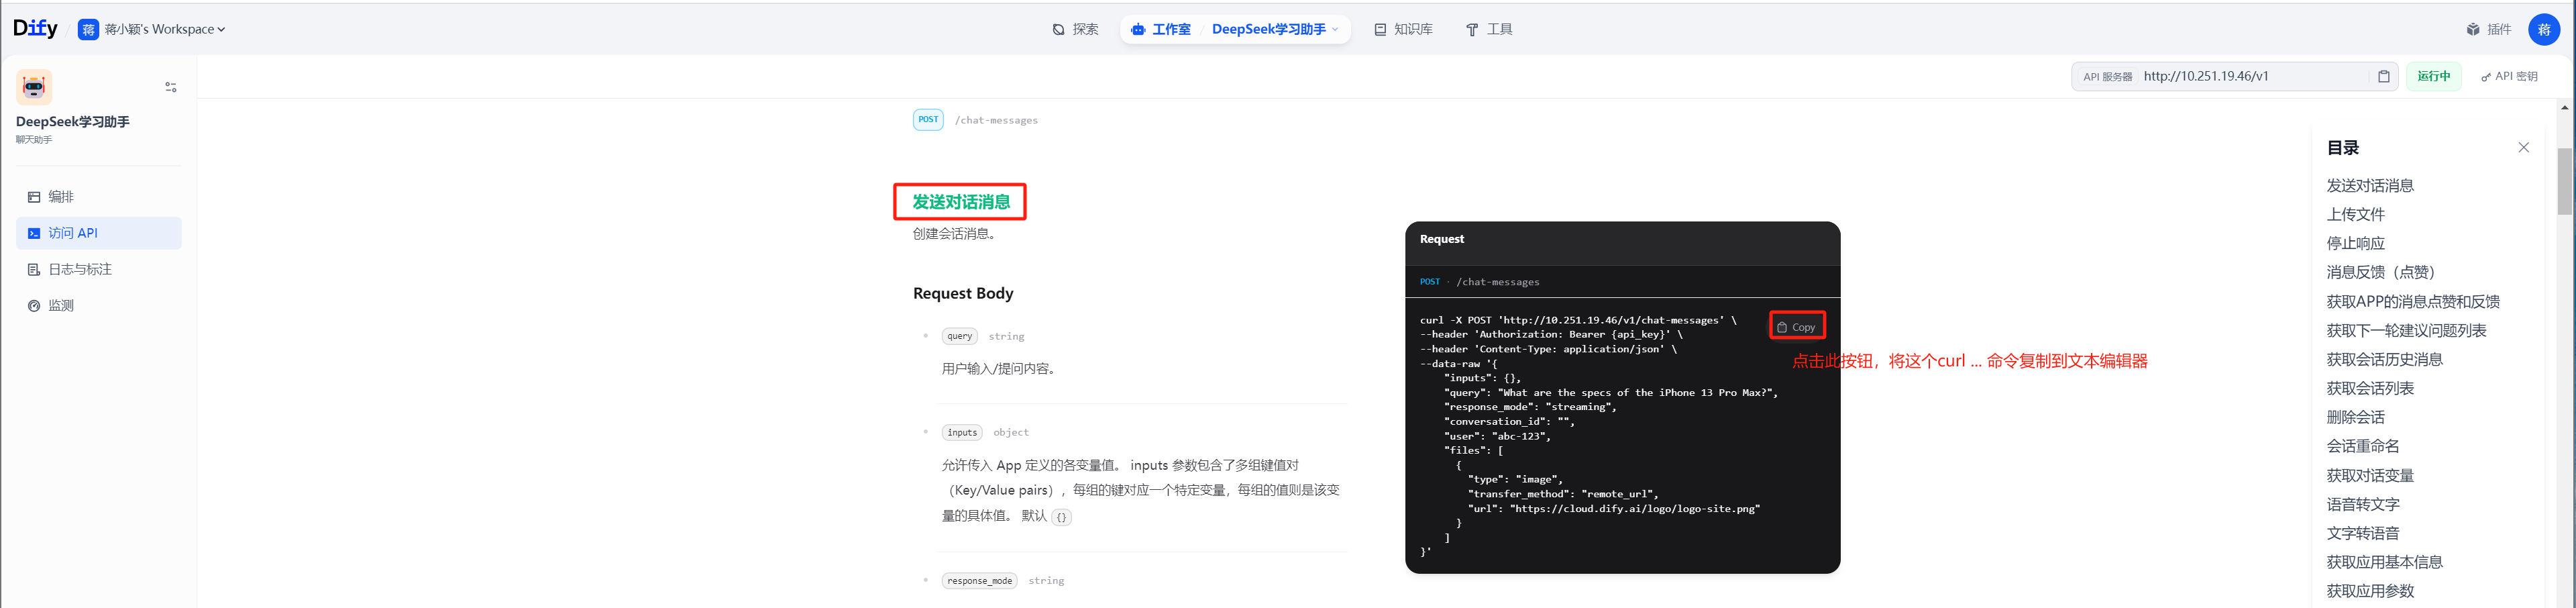2576x608 pixels.
Task: Click the Request Body heading
Action: click(963, 293)
